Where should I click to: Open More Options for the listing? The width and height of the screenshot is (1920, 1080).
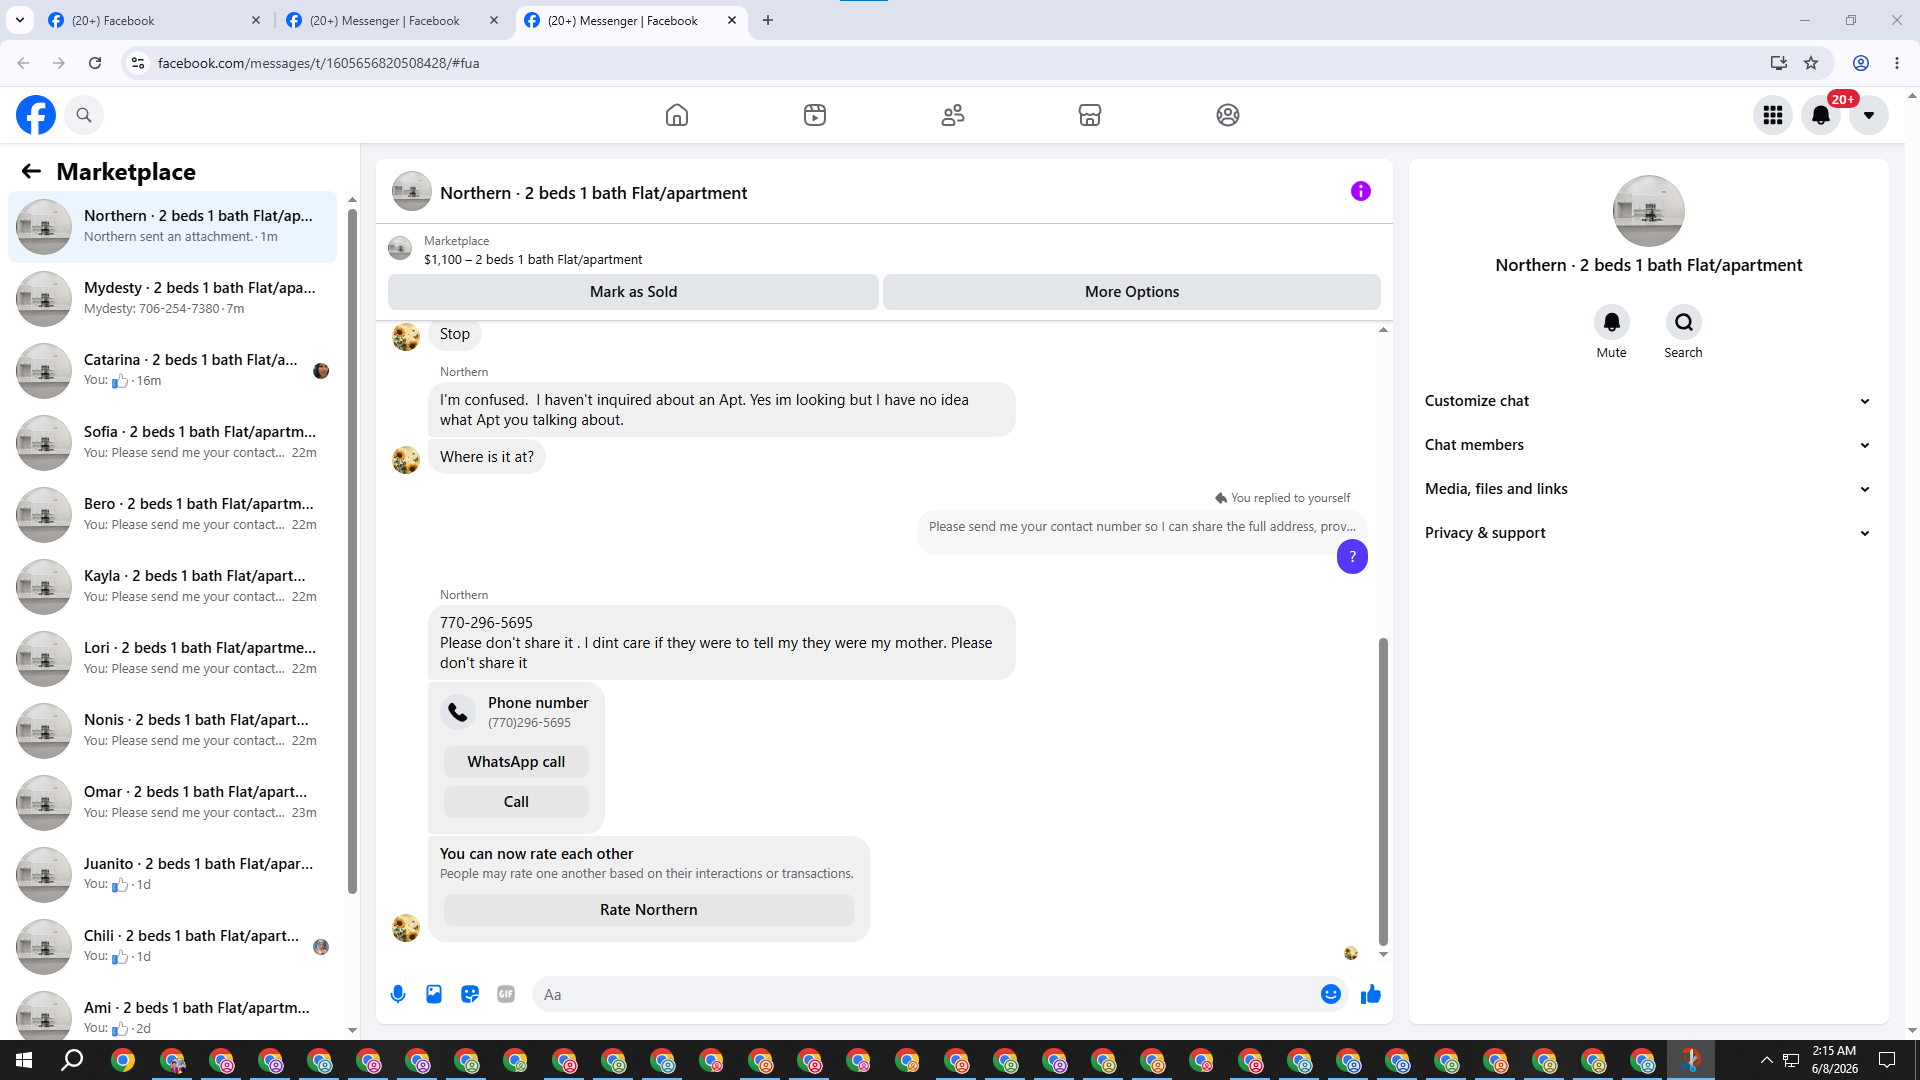click(1132, 292)
